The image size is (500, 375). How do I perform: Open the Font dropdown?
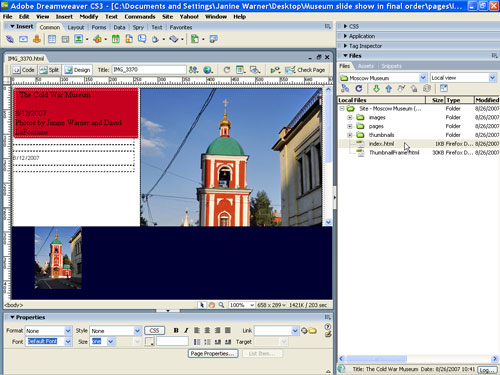click(68, 342)
